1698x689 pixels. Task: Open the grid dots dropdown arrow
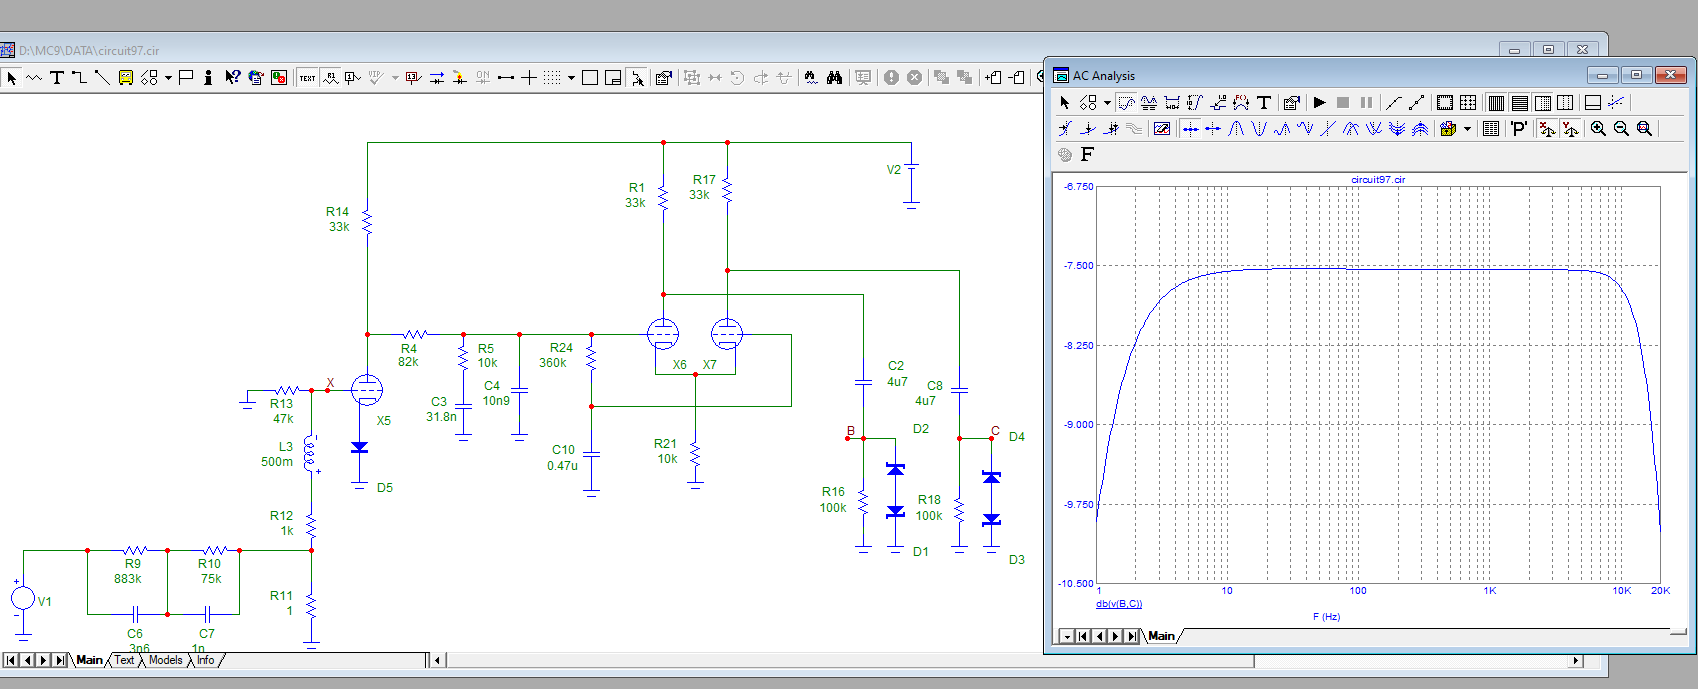point(571,77)
